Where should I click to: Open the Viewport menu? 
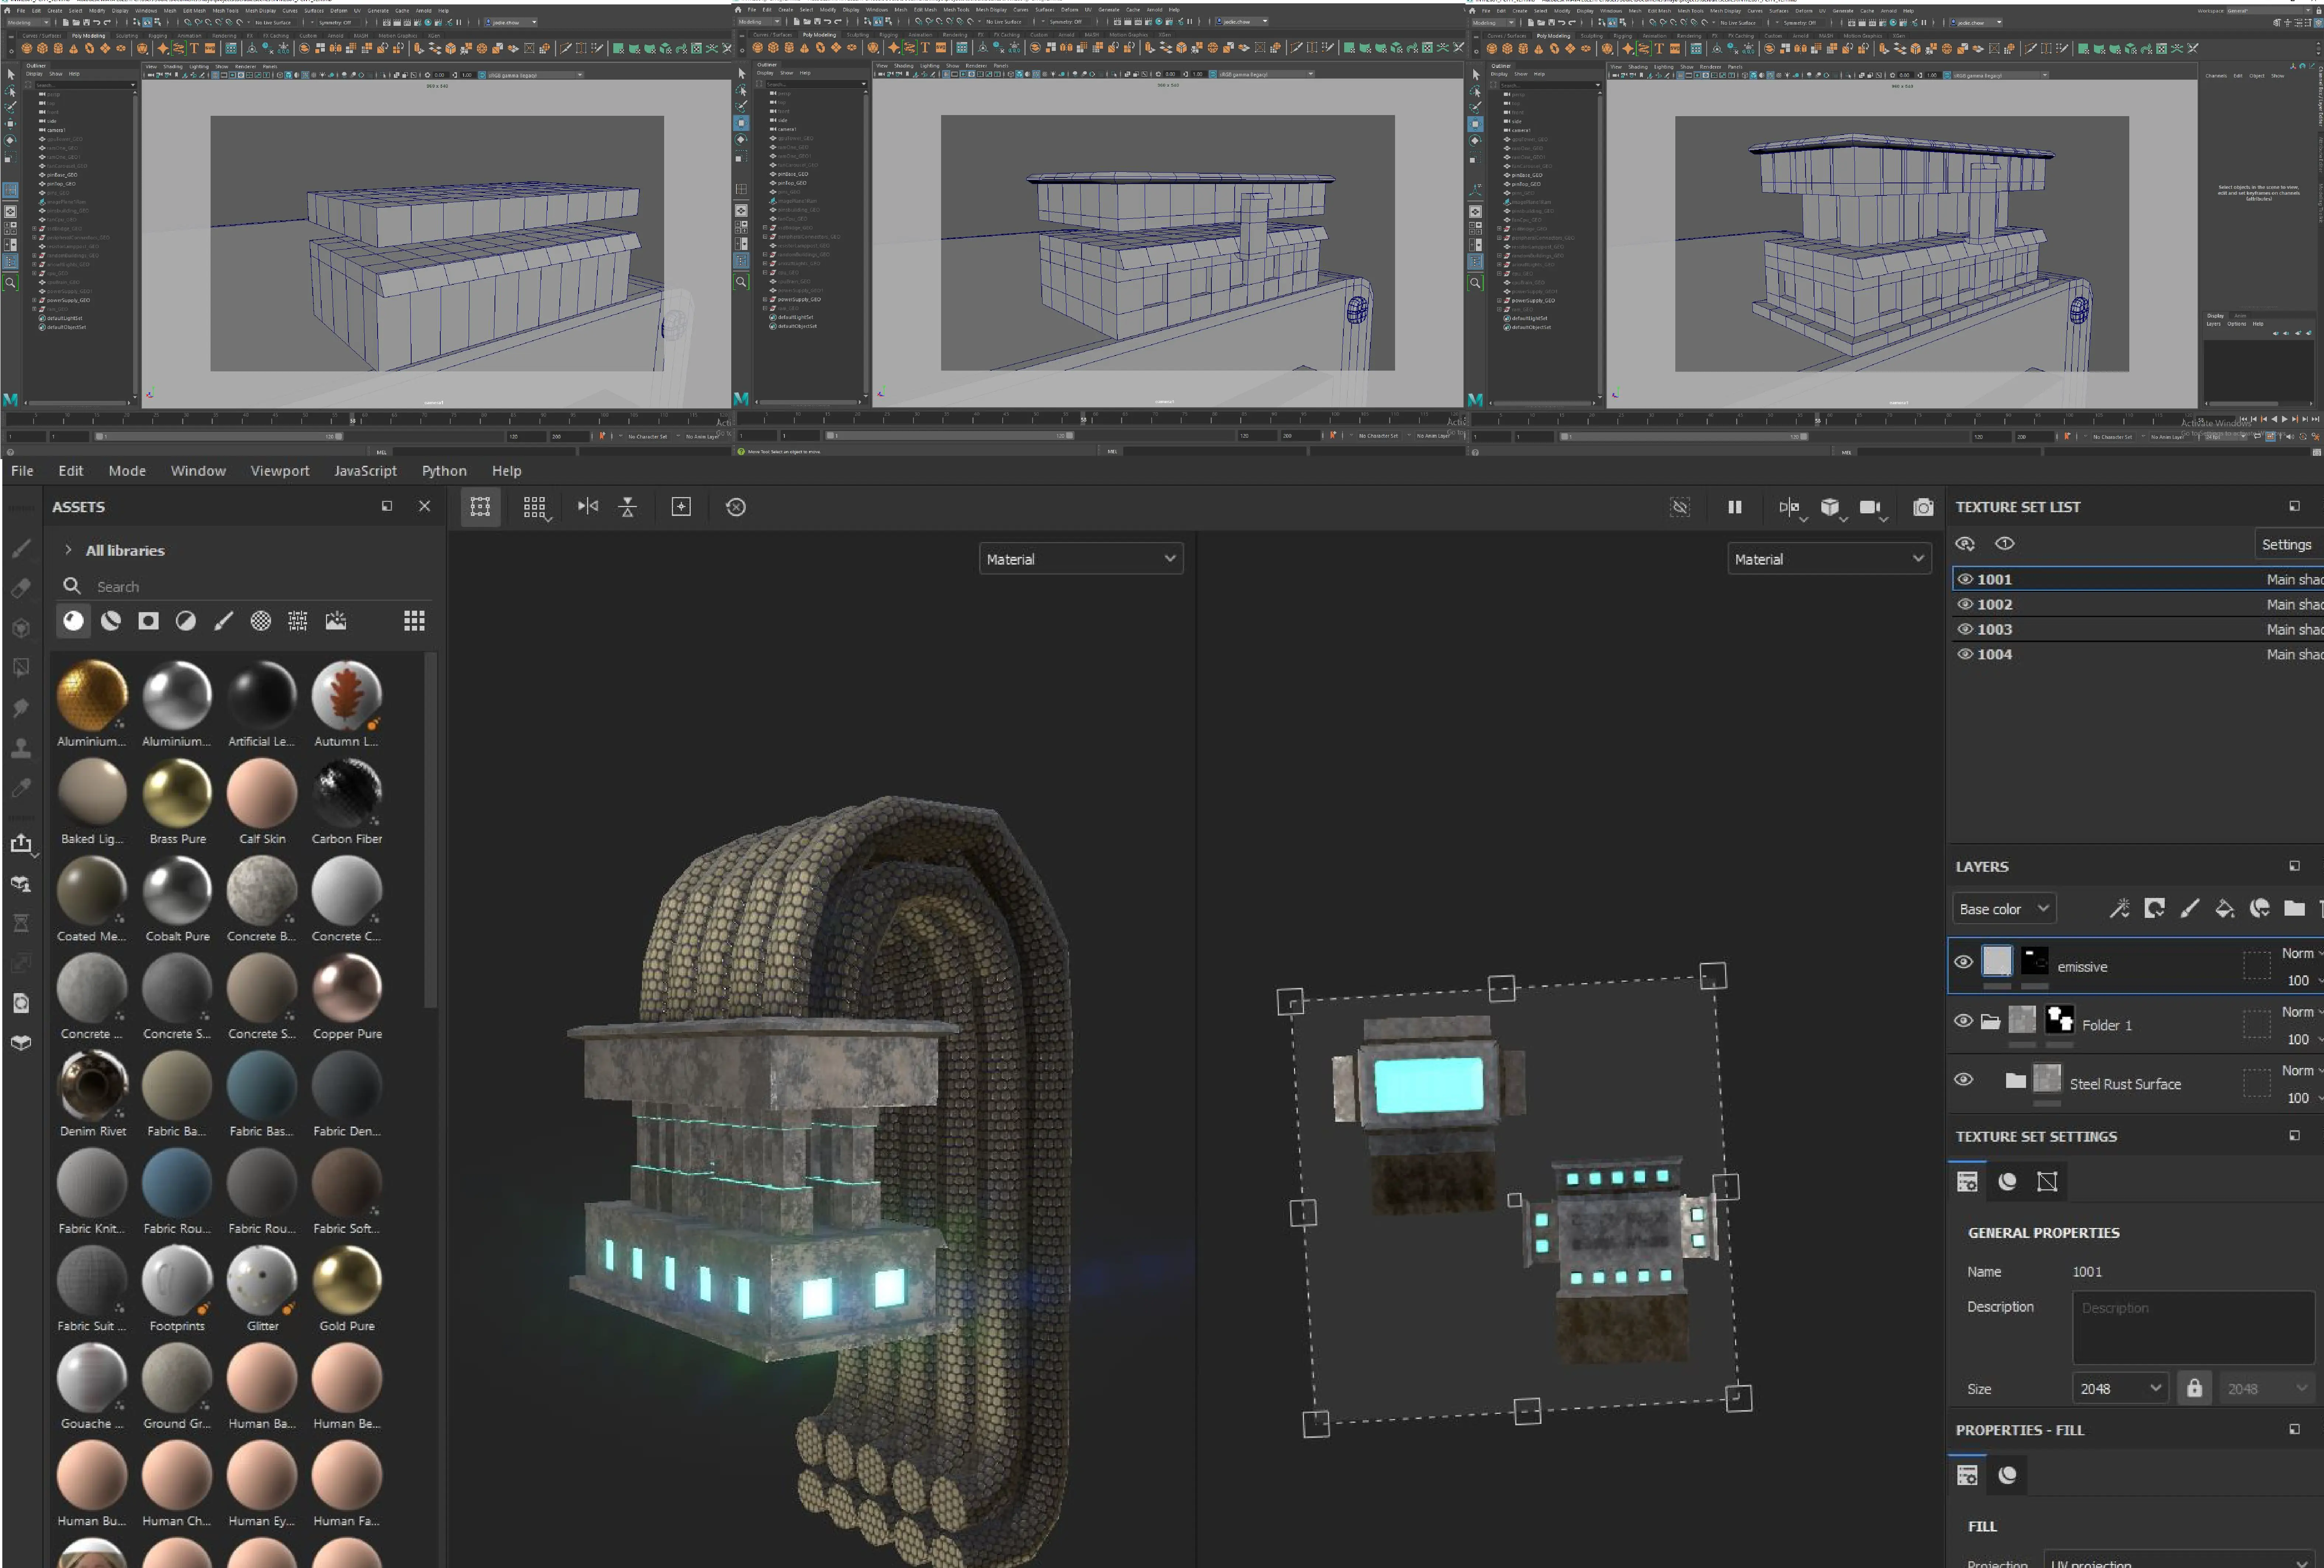click(280, 471)
